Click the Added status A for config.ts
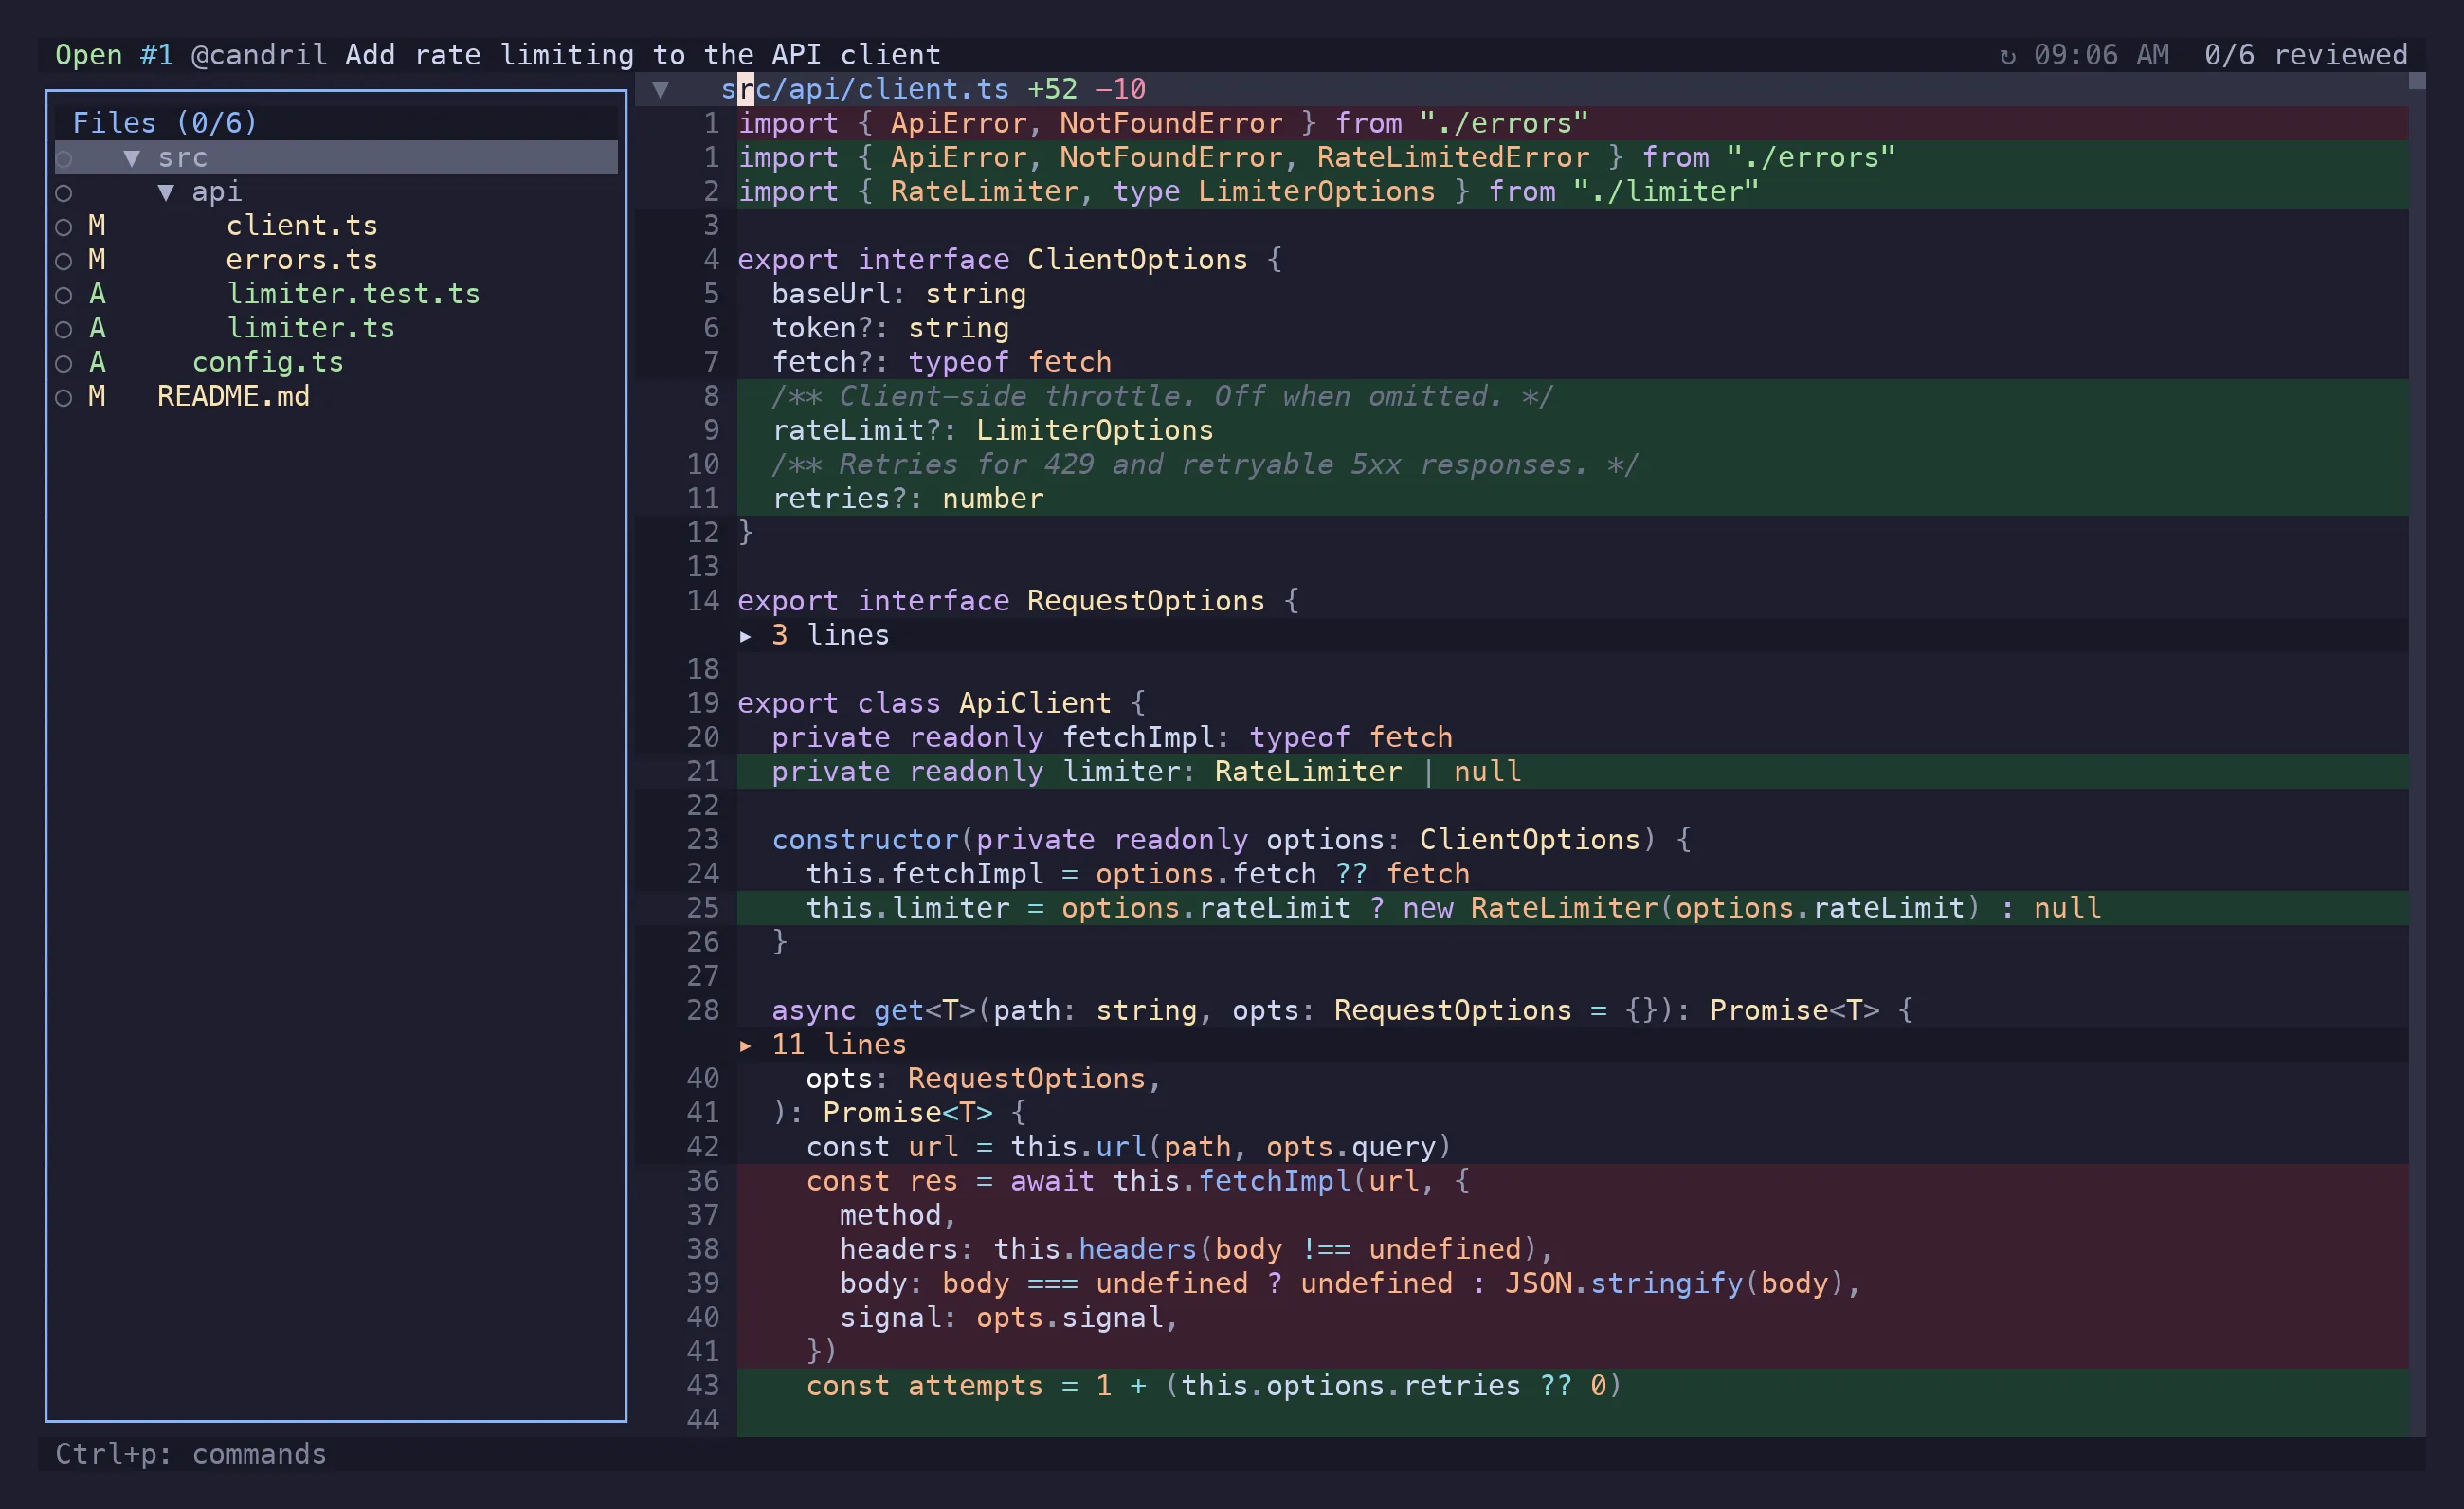Screen dimensions: 2464x1509 [97, 362]
